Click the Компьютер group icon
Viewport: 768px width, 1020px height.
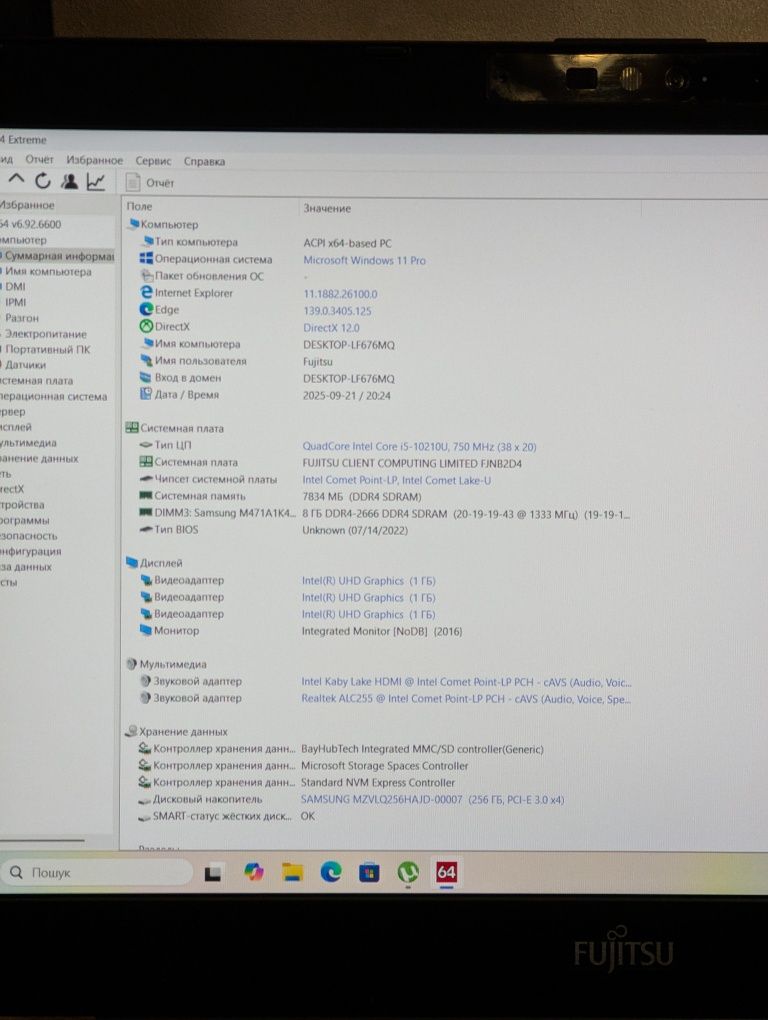(x=133, y=224)
